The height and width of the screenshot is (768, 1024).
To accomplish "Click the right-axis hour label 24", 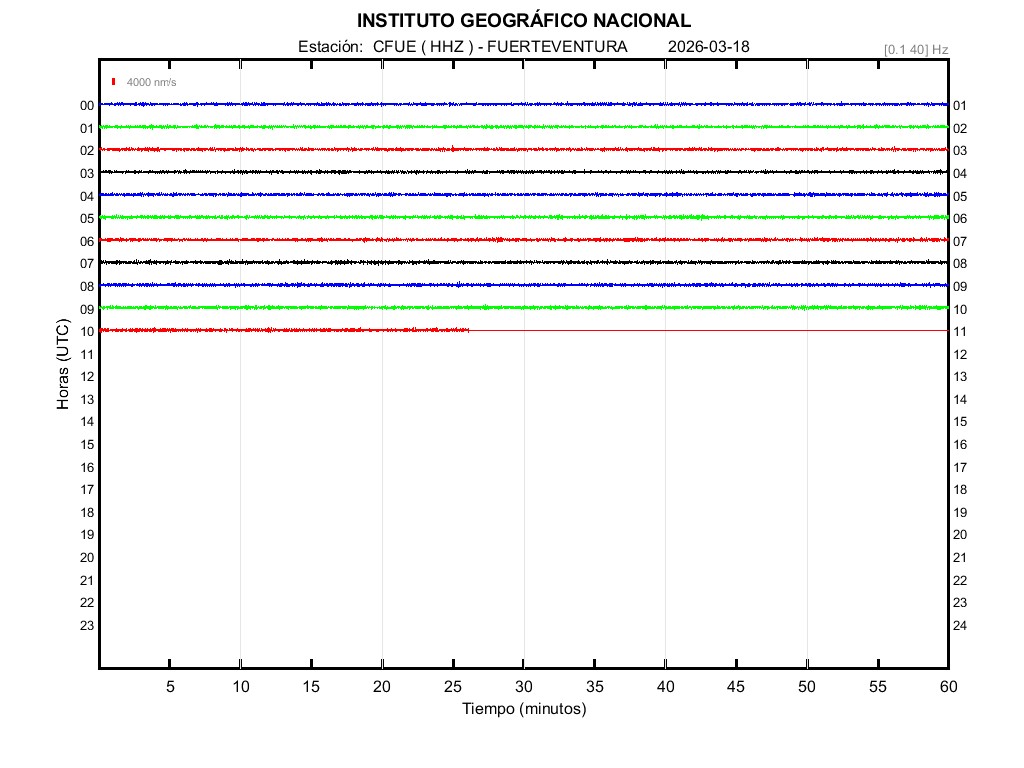I will 959,625.
